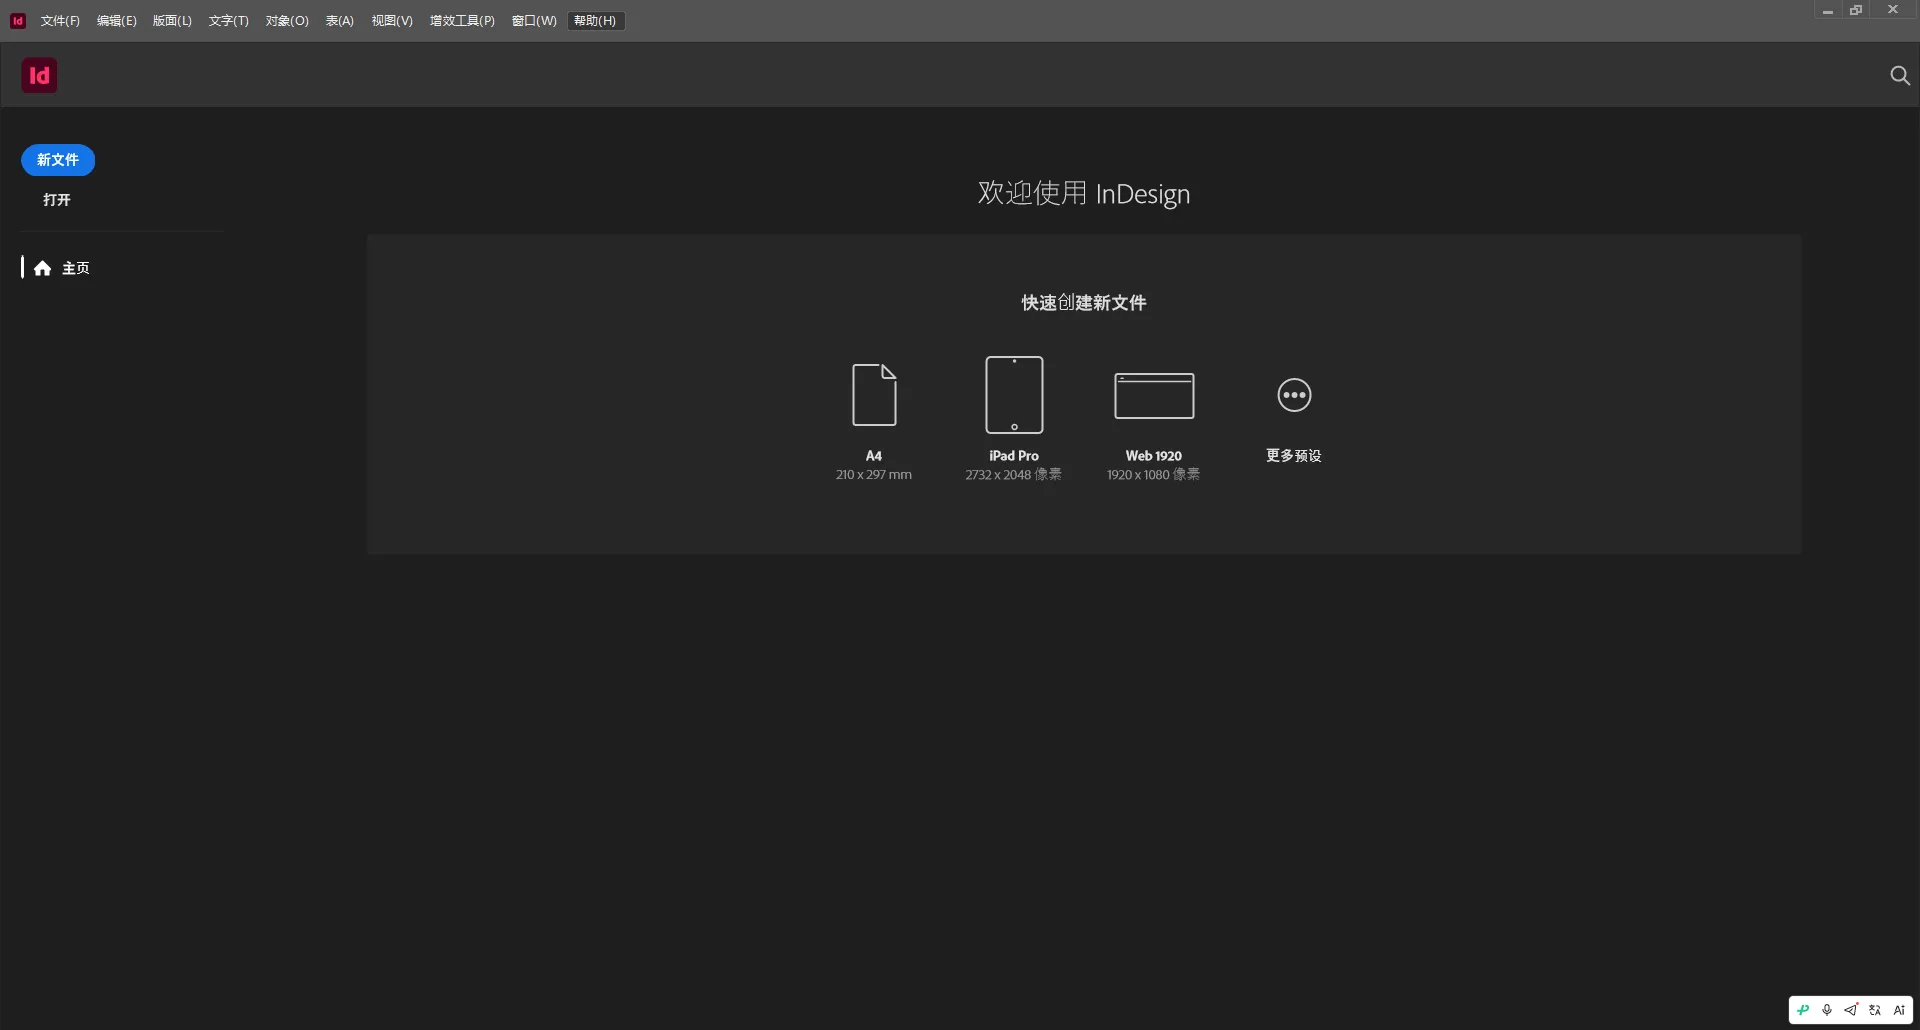Viewport: 1920px width, 1030px height.
Task: Click the AI icon in floating toolbar
Action: click(x=1899, y=1010)
